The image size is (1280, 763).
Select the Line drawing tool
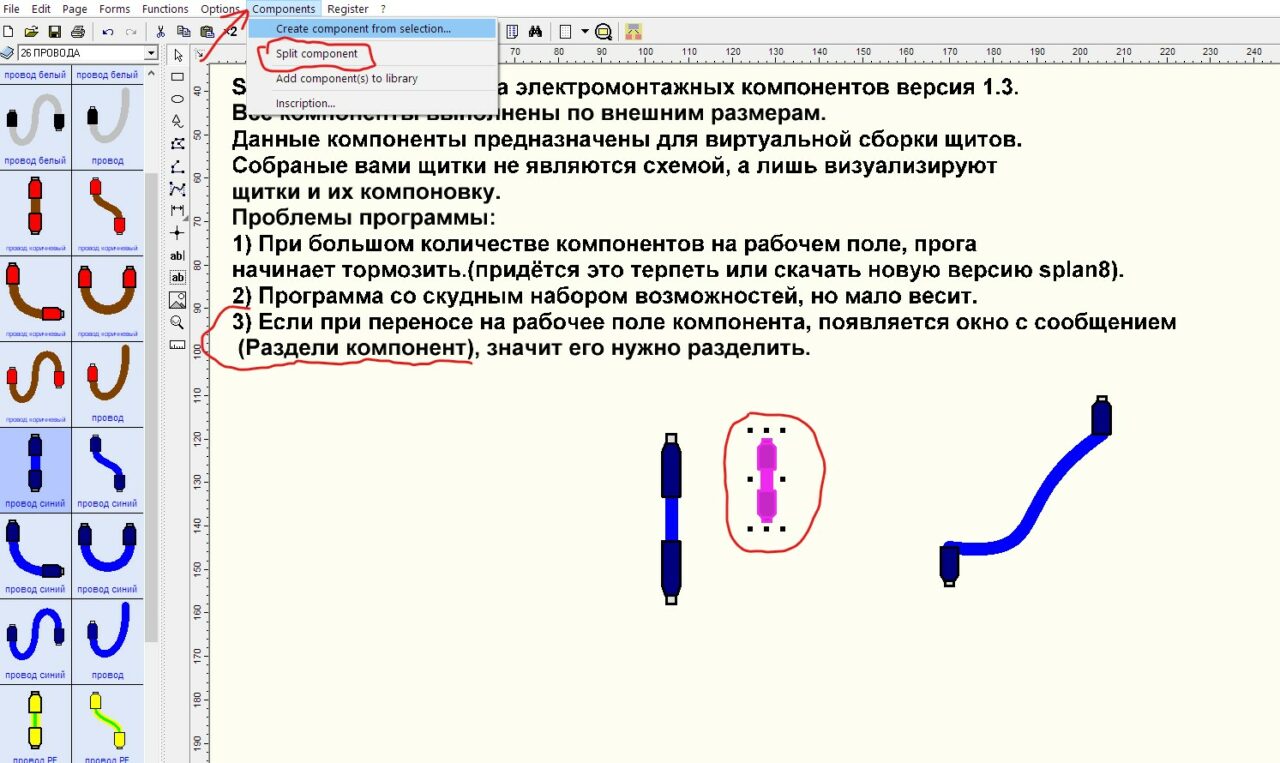[x=178, y=166]
